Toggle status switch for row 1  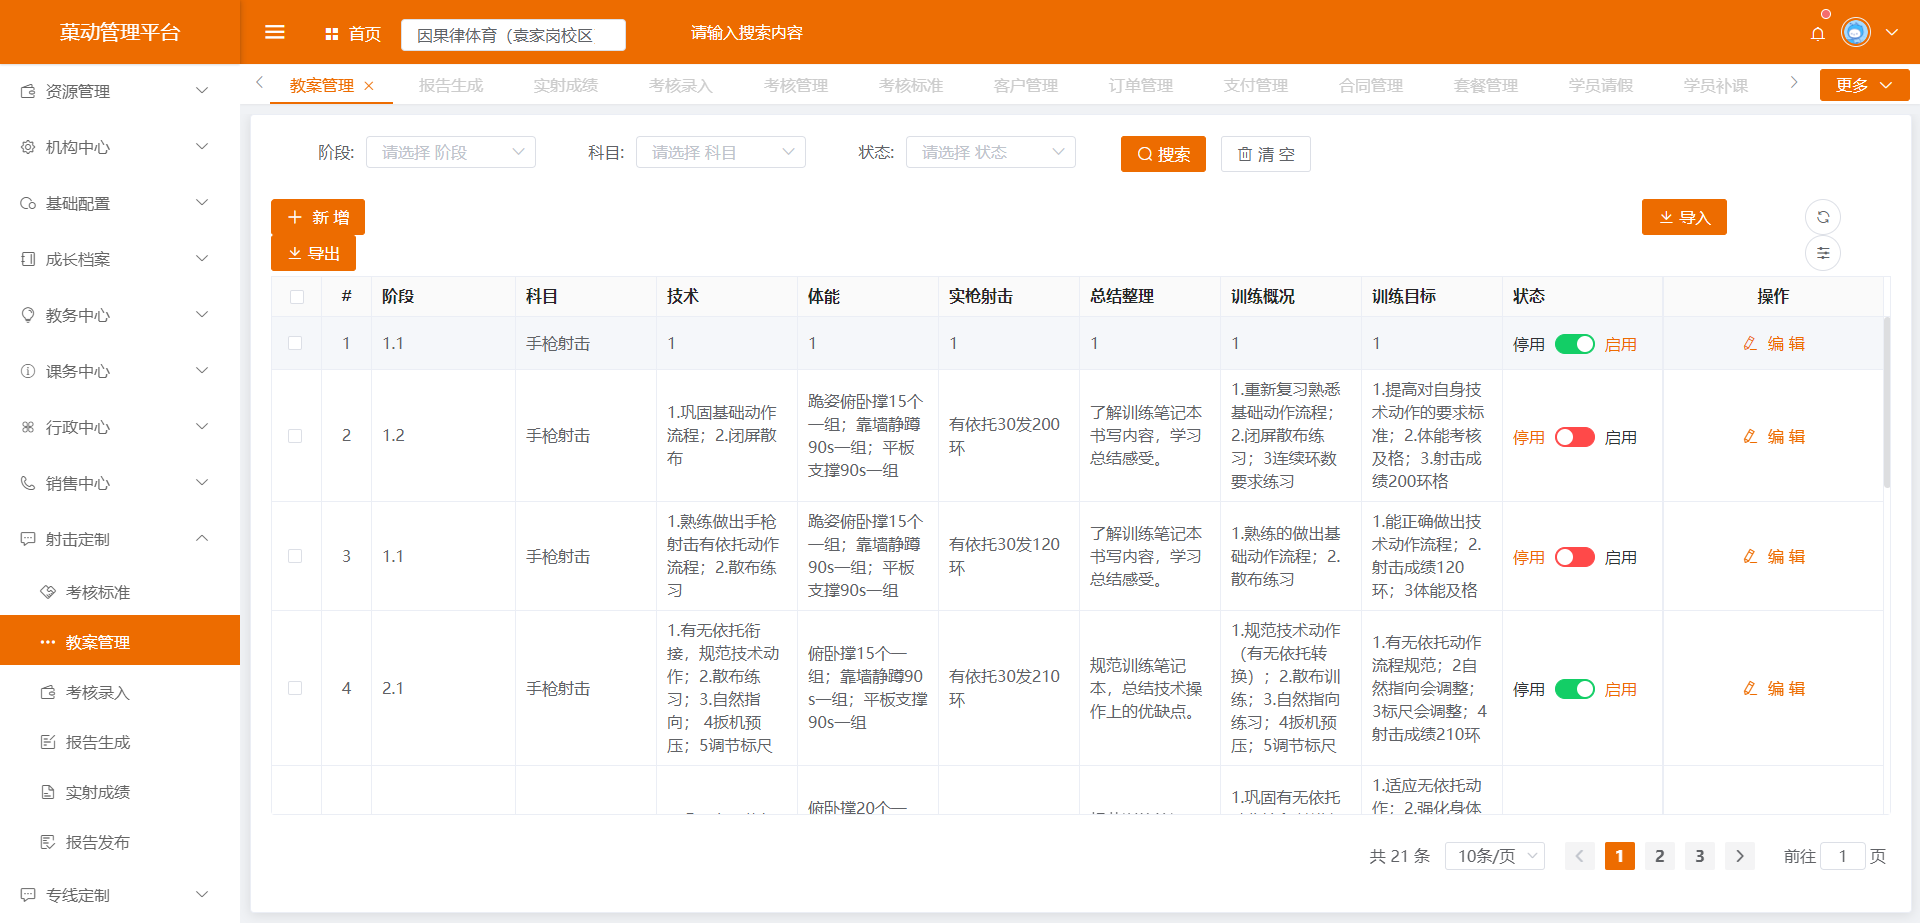(x=1575, y=344)
